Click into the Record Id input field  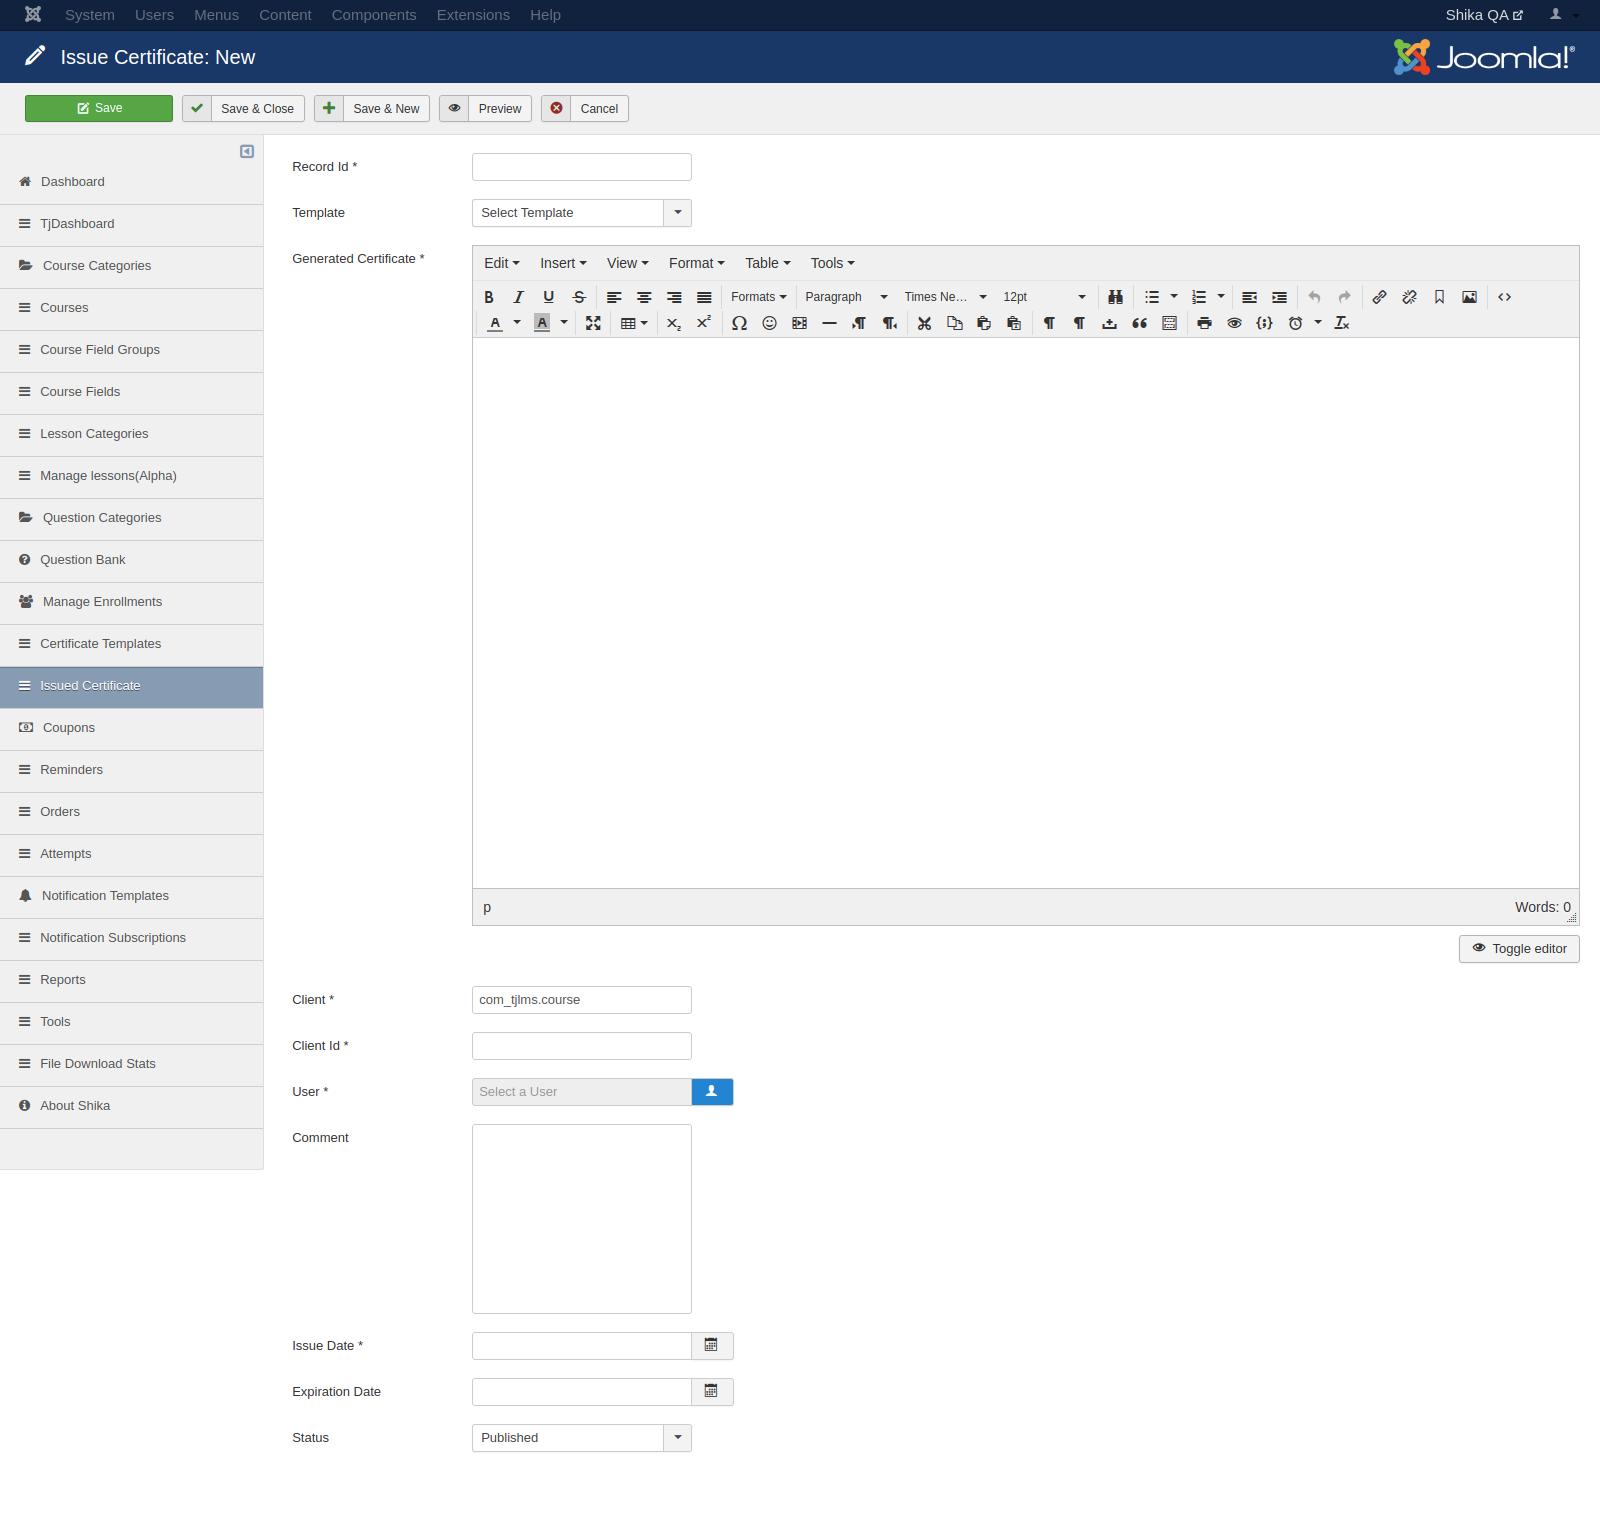coord(581,167)
